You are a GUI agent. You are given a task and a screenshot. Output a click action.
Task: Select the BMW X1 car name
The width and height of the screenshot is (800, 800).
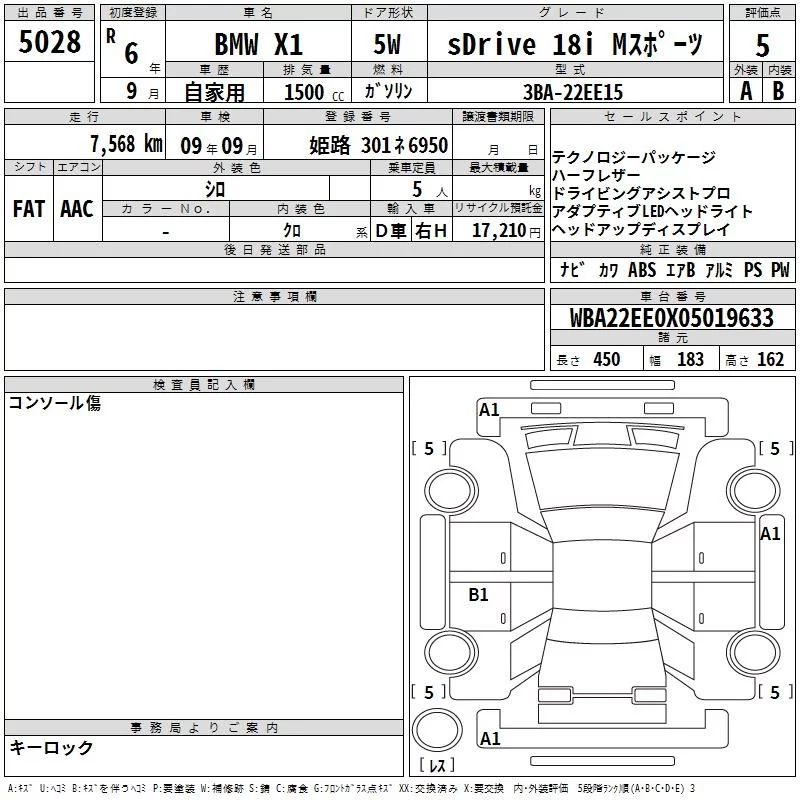tap(259, 44)
